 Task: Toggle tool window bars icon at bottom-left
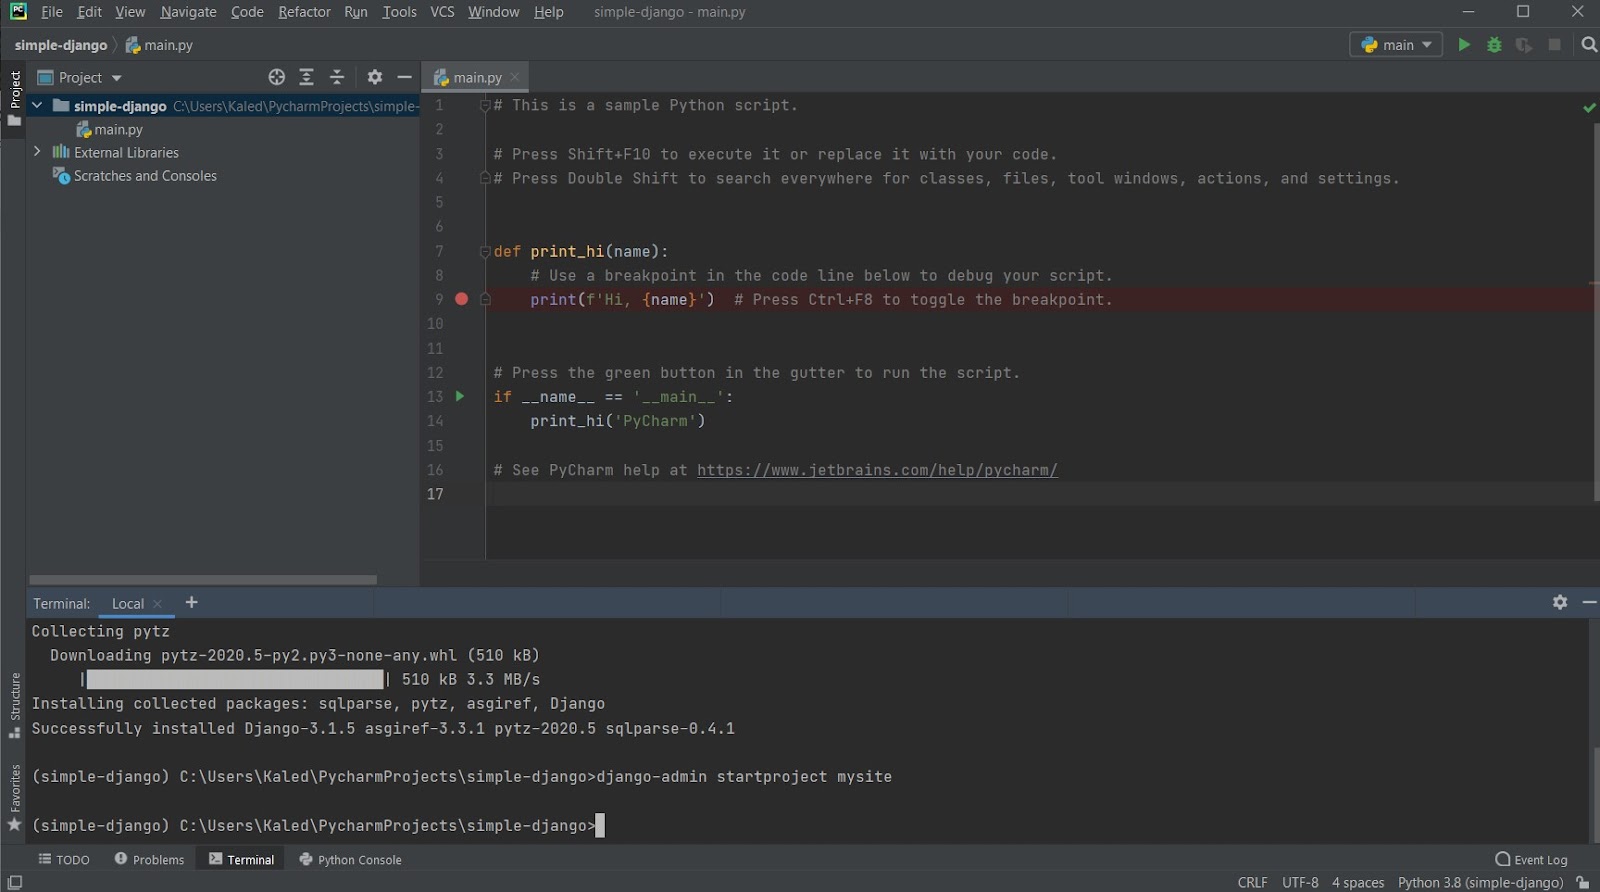coord(14,882)
